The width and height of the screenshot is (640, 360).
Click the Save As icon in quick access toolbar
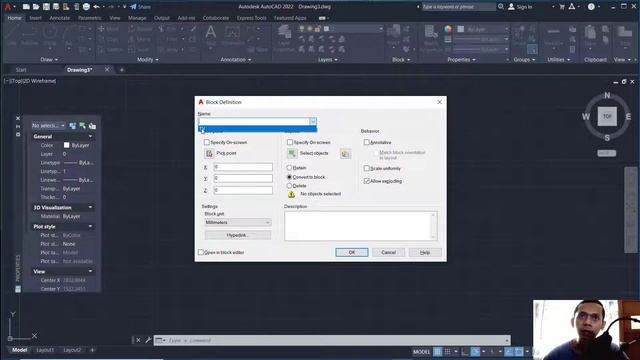coord(56,7)
